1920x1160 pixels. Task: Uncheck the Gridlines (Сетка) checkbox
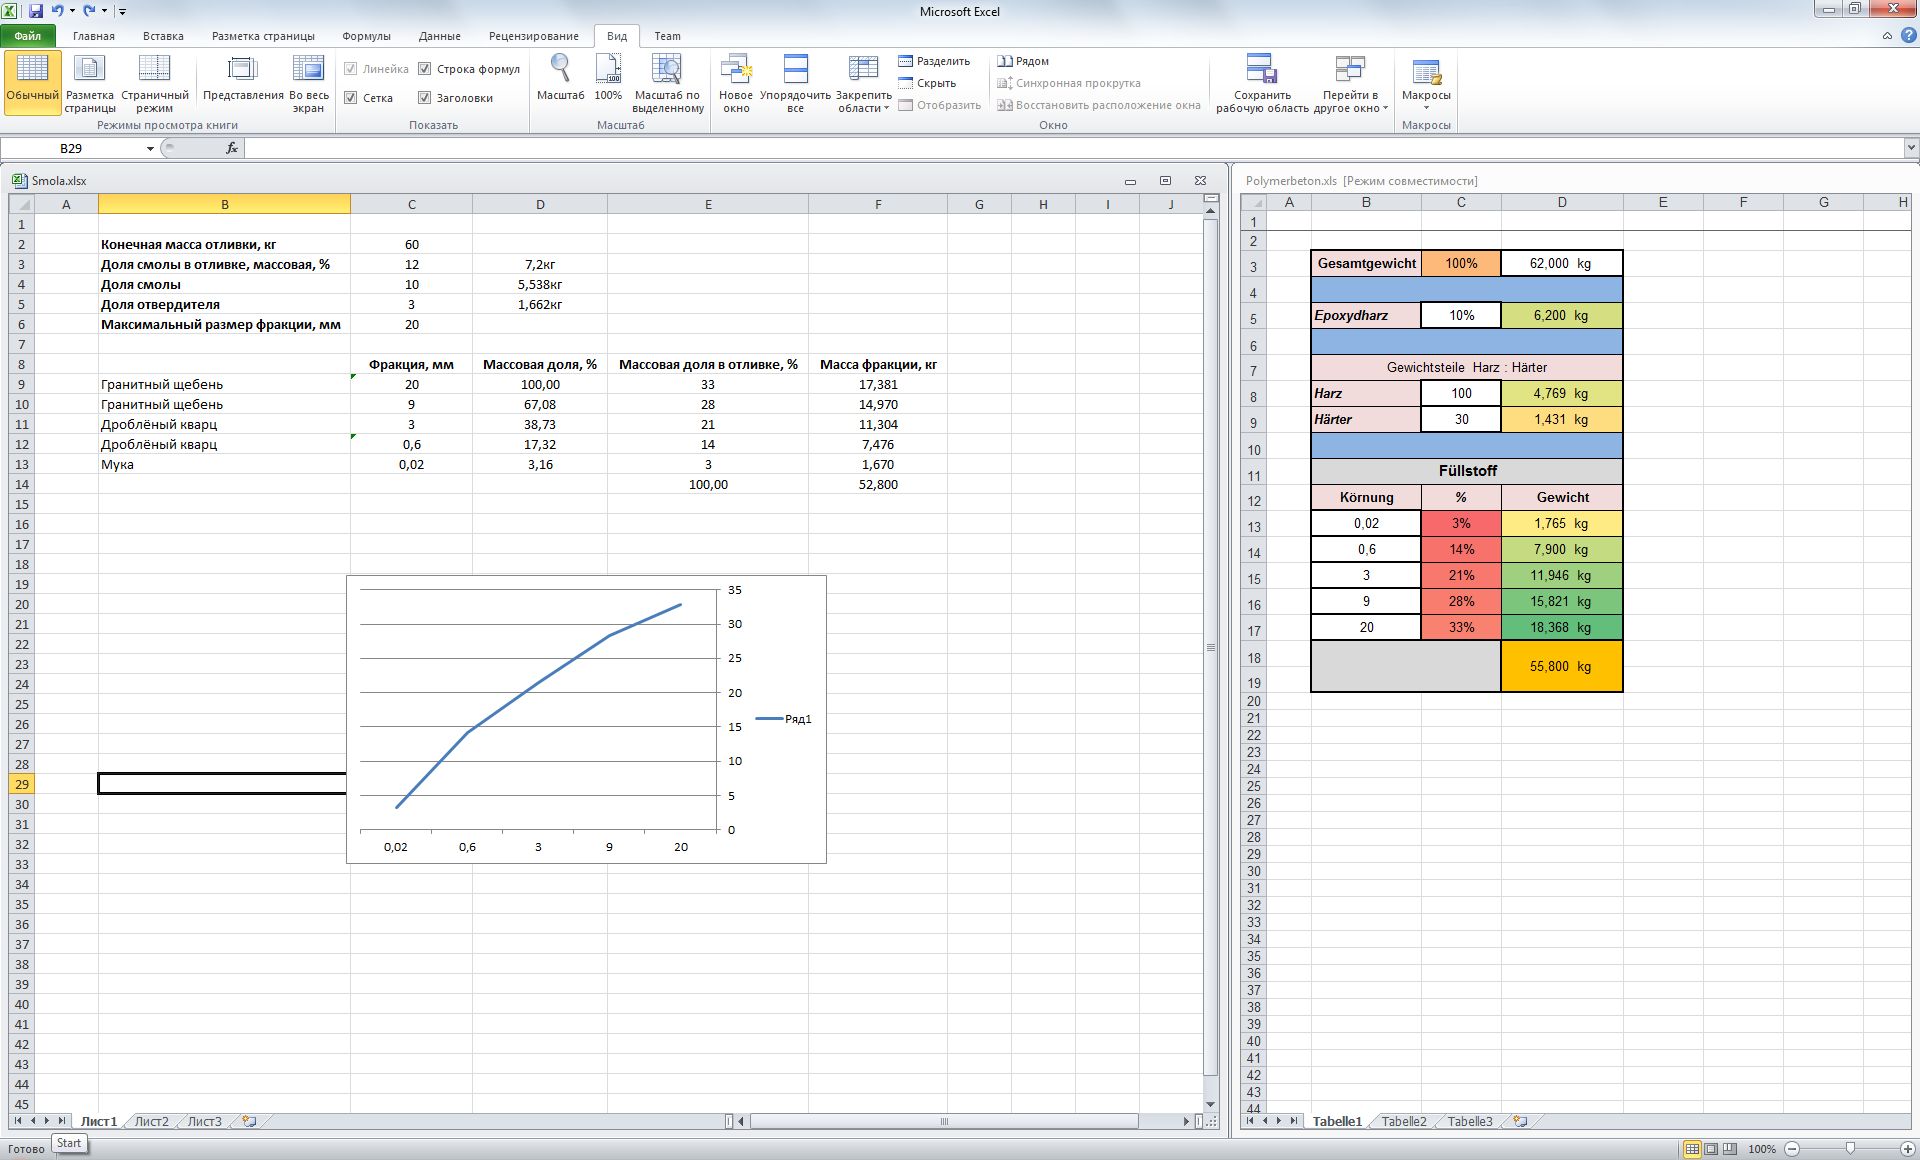point(351,98)
